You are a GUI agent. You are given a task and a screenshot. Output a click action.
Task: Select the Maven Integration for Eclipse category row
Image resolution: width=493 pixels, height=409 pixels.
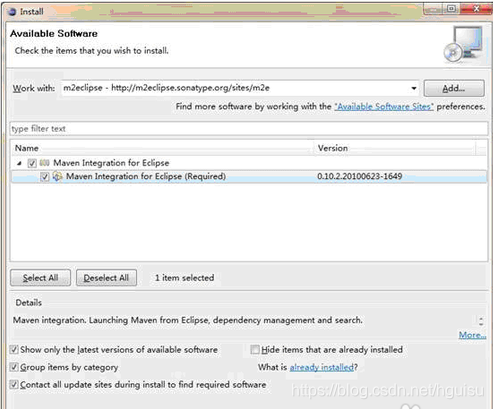pyautogui.click(x=249, y=163)
